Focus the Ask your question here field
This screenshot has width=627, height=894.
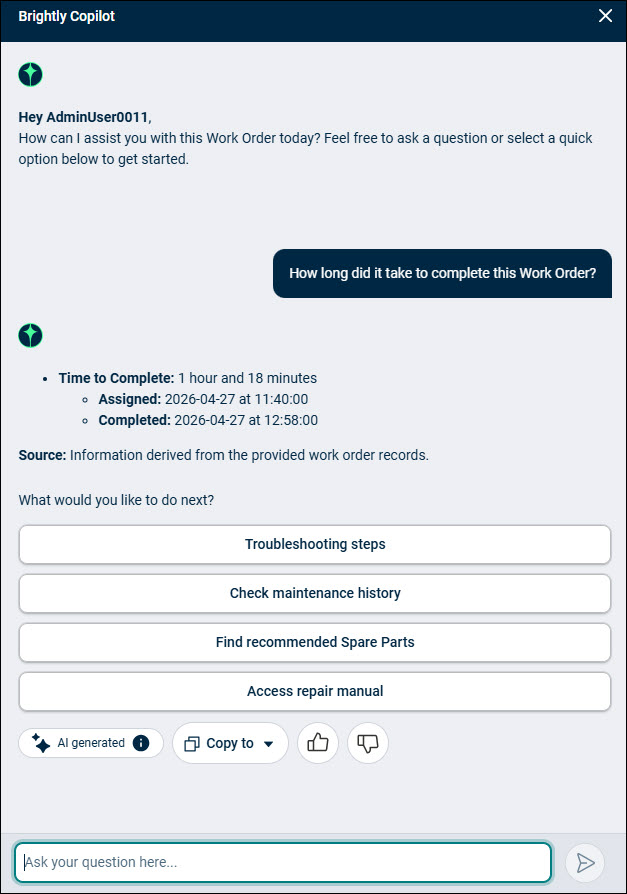click(283, 862)
